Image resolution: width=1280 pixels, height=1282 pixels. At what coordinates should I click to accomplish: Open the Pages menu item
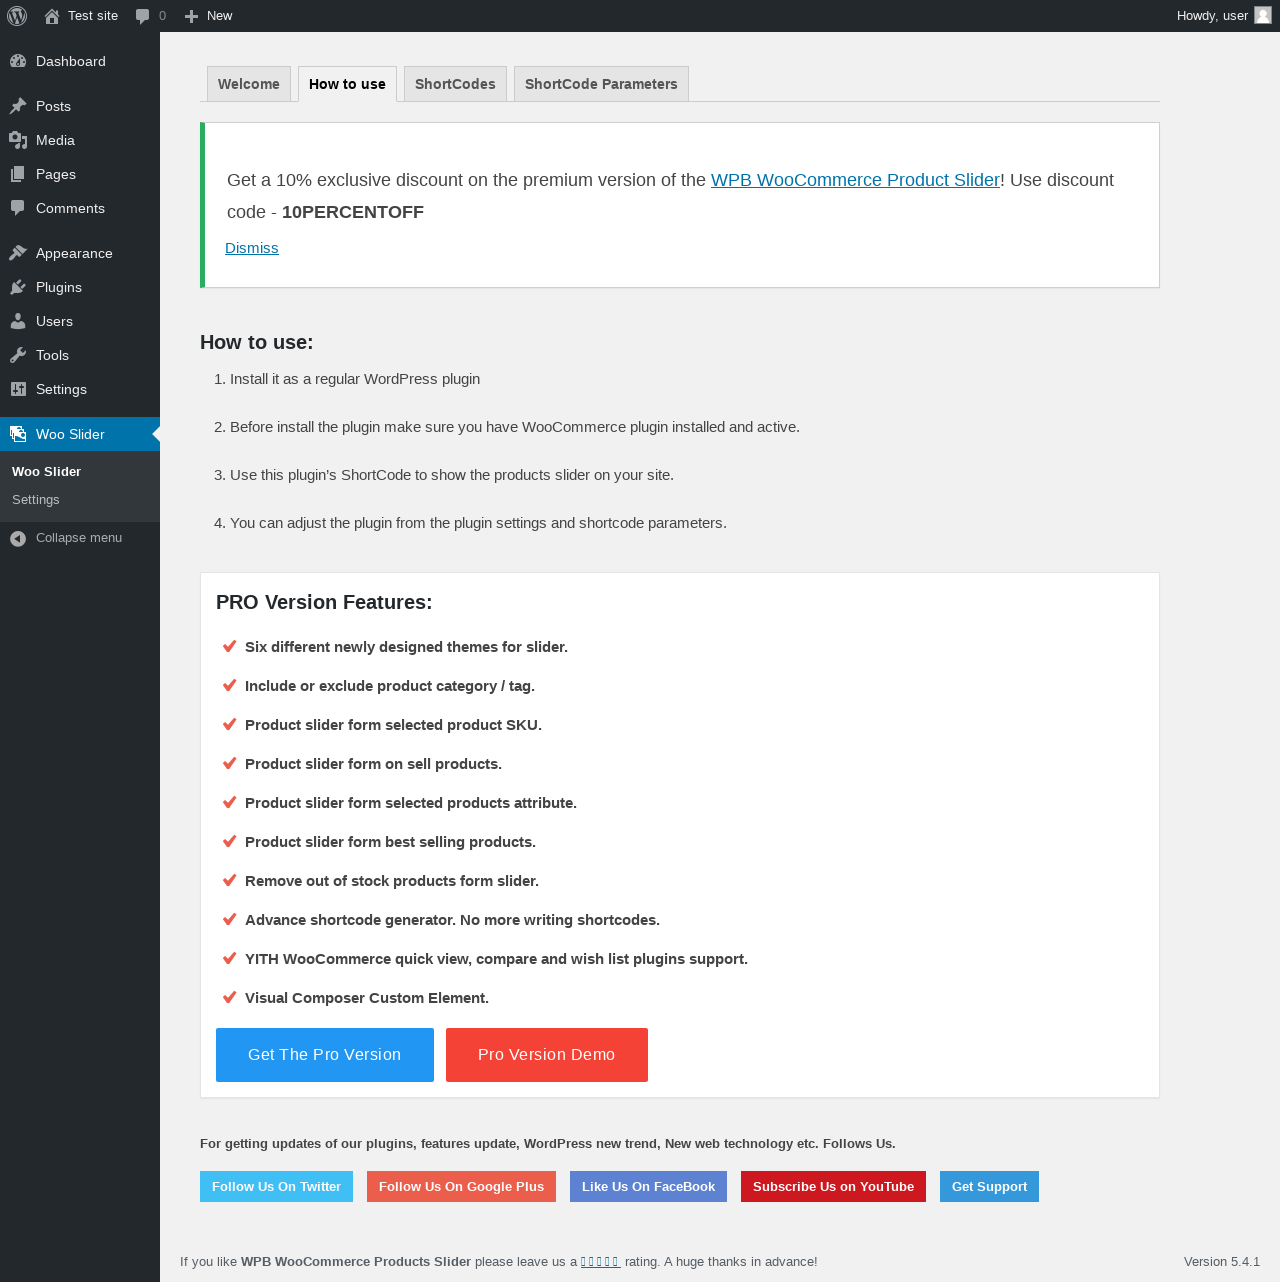pyautogui.click(x=80, y=174)
